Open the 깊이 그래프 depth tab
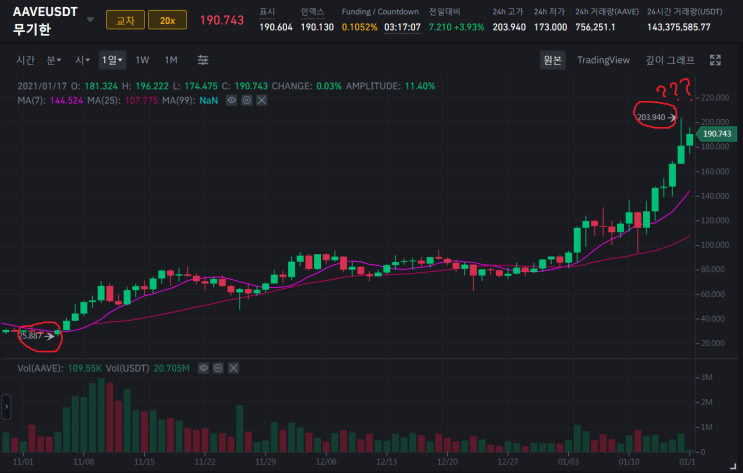This screenshot has height=473, width=743. [x=670, y=60]
